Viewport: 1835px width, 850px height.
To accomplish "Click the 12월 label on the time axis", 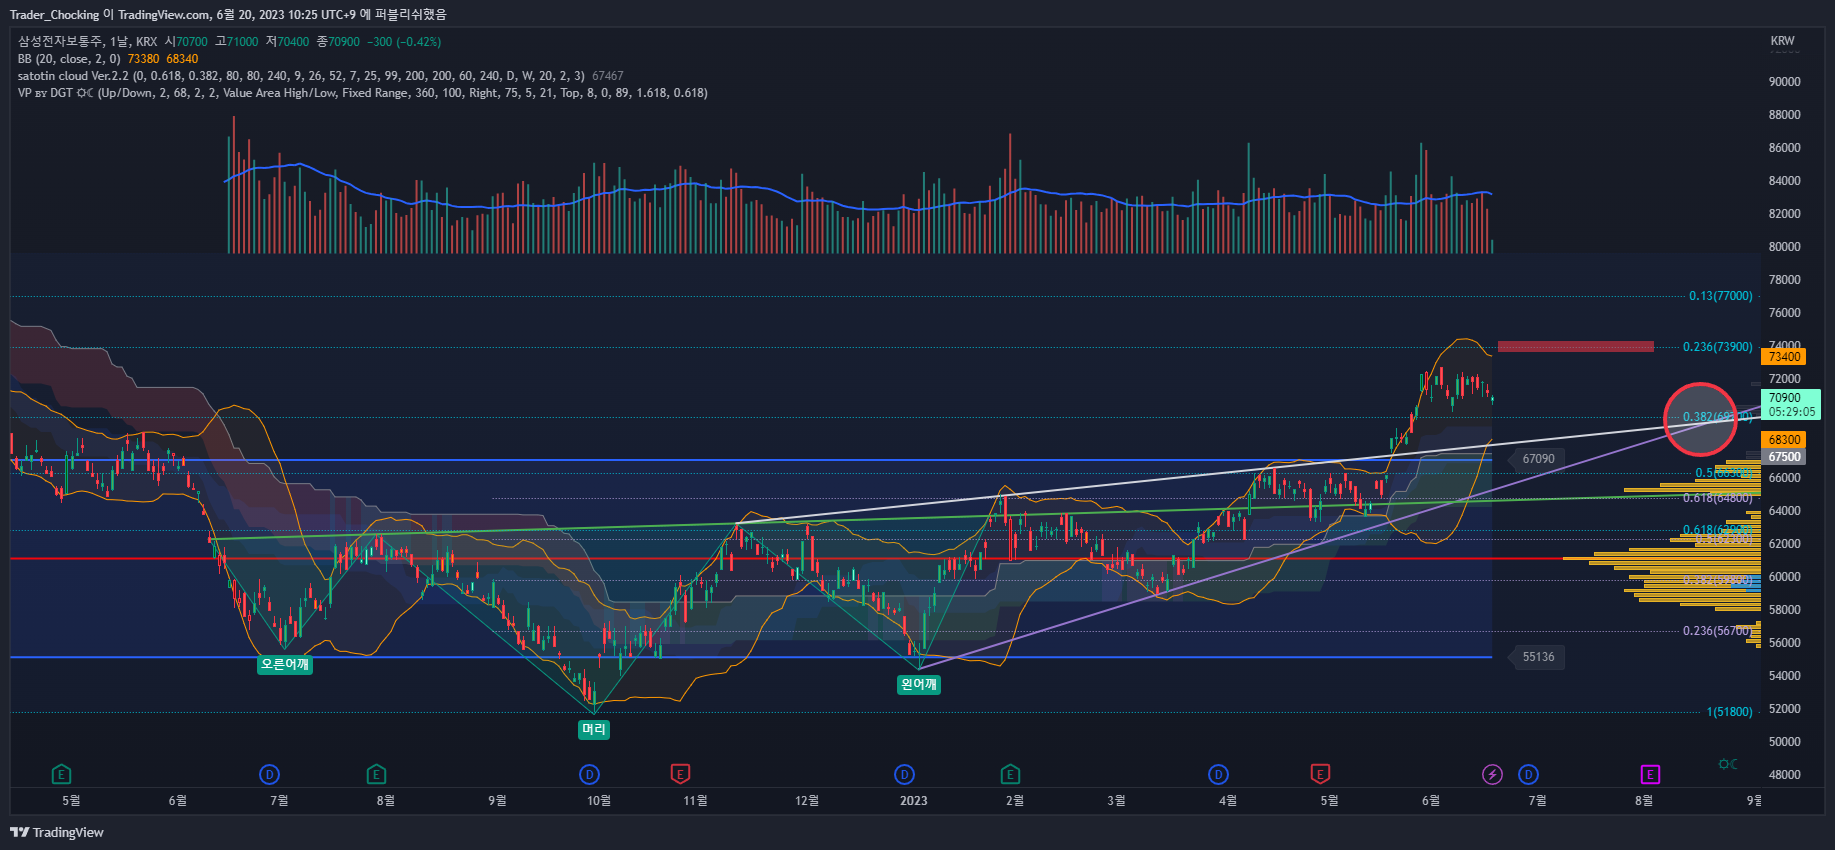I will tap(807, 801).
